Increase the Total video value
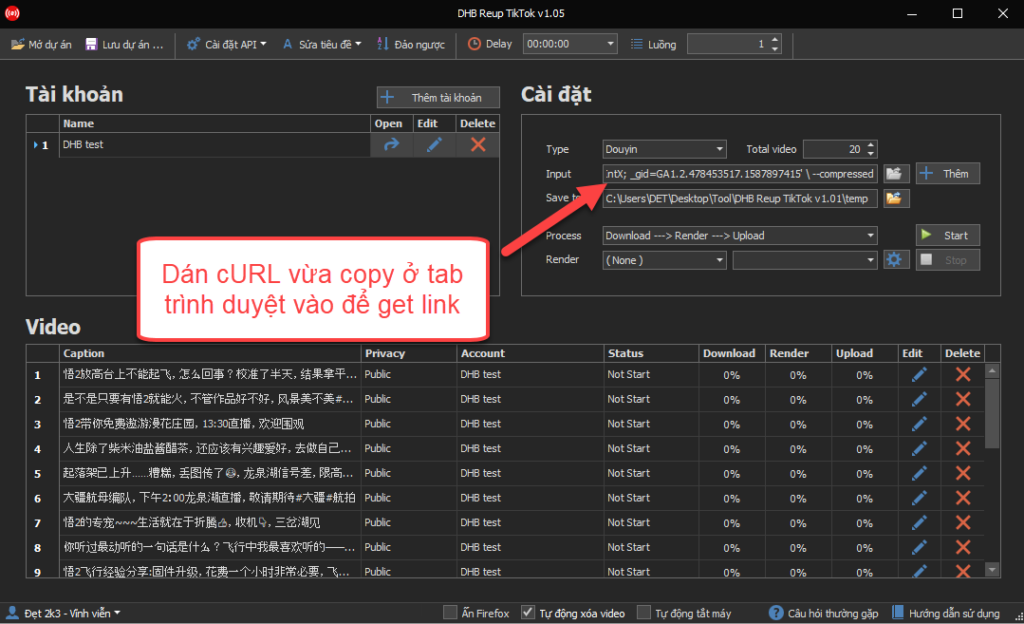This screenshot has width=1024, height=624. pos(871,146)
